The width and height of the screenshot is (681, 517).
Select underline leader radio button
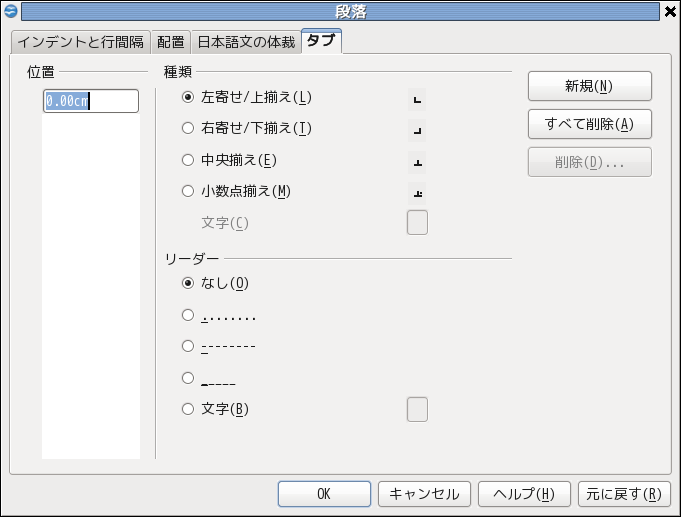point(188,378)
